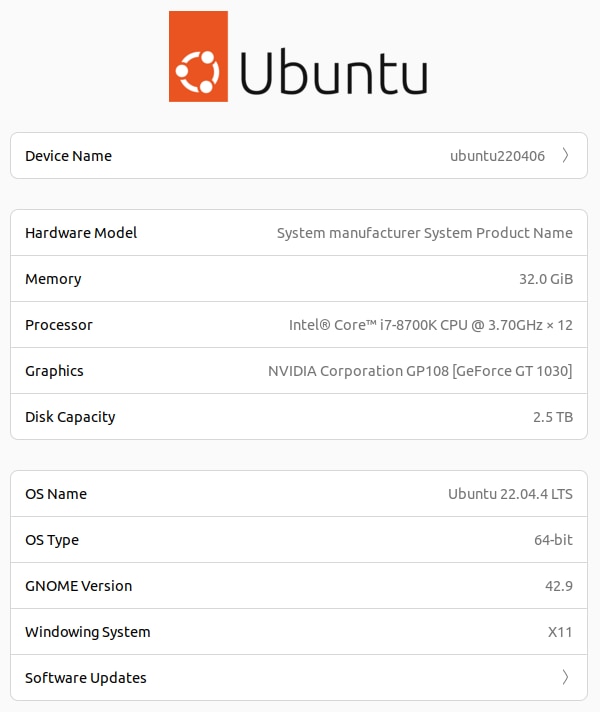The image size is (600, 712).
Task: Open the Software Updates row
Action: [x=299, y=678]
